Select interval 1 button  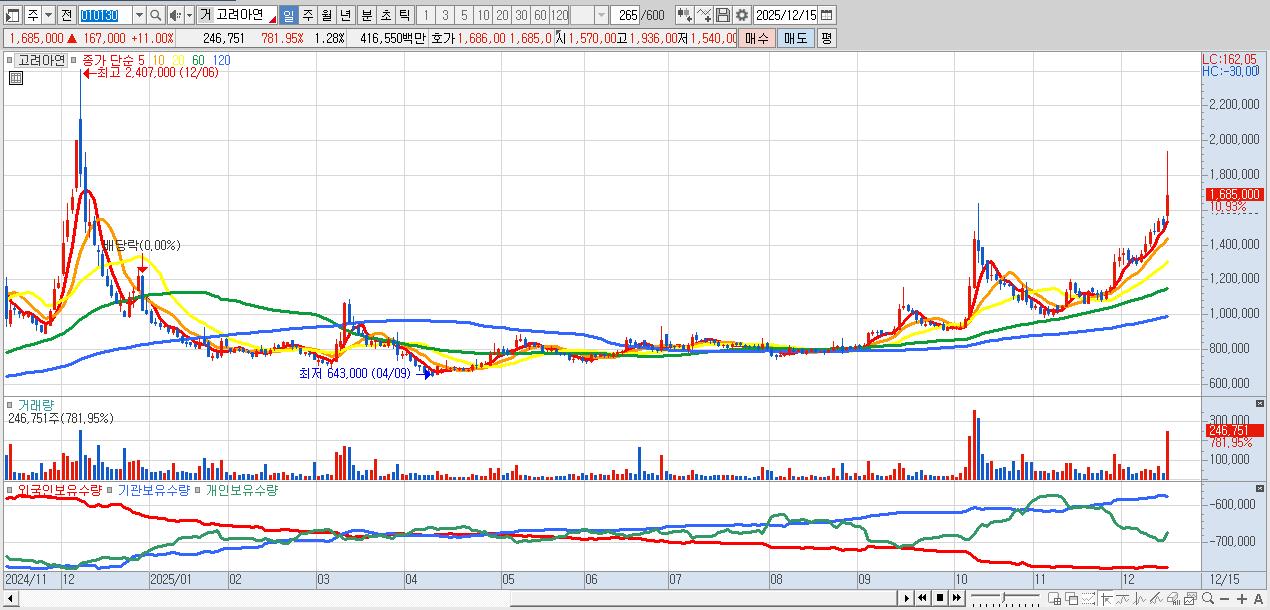click(x=425, y=15)
